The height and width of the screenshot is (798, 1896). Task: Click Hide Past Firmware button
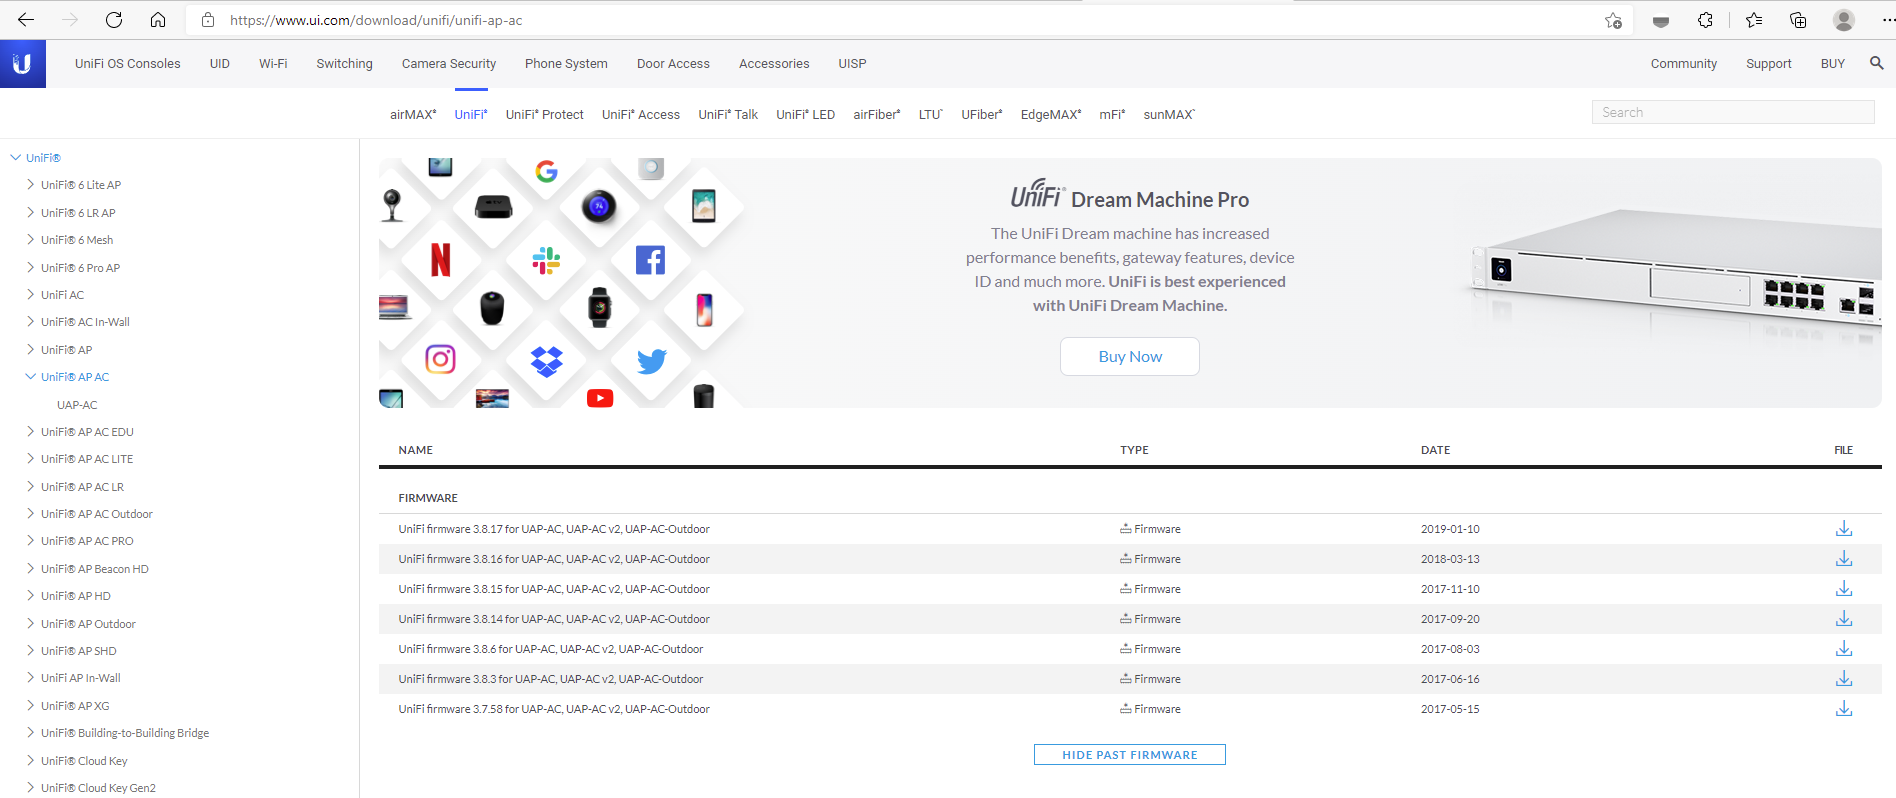click(1129, 755)
